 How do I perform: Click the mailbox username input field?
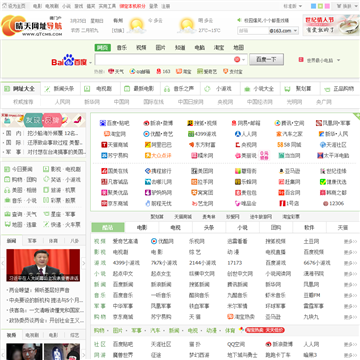(253, 31)
